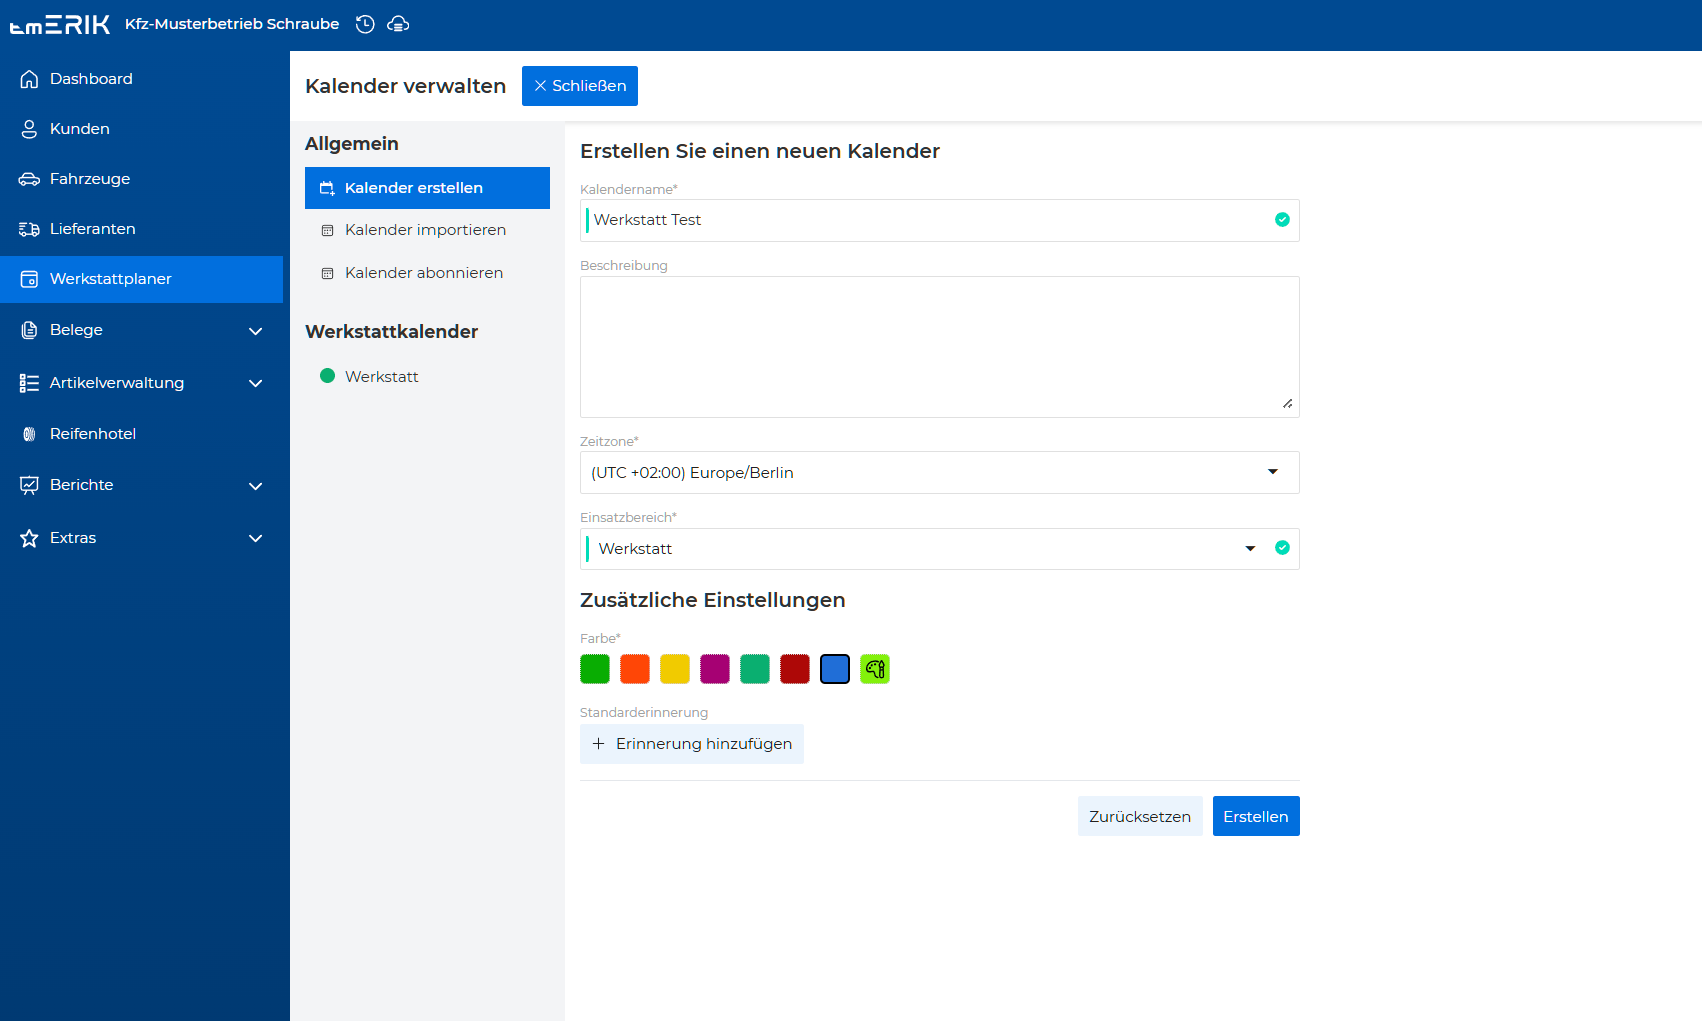Open Fahrzeuge section
The height and width of the screenshot is (1021, 1702).
coord(142,179)
